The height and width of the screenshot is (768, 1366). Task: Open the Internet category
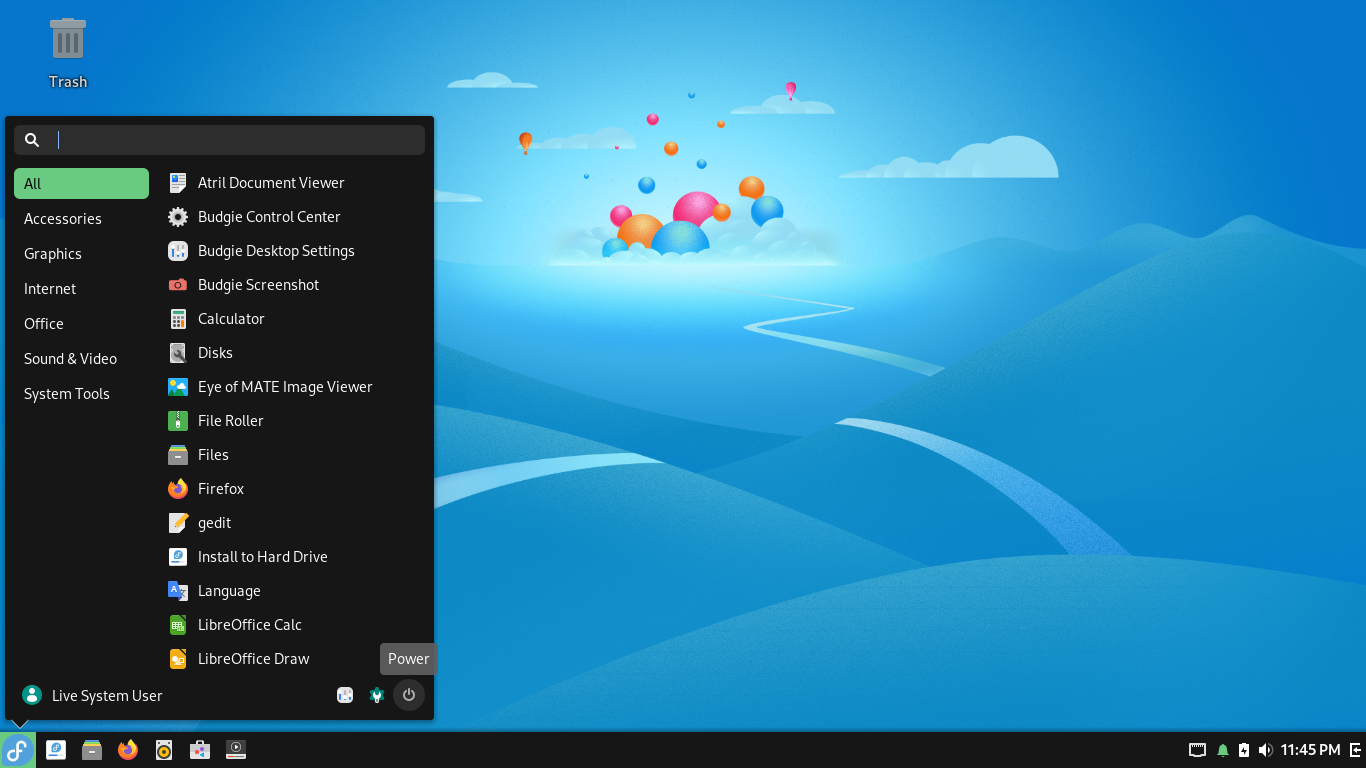click(81, 289)
